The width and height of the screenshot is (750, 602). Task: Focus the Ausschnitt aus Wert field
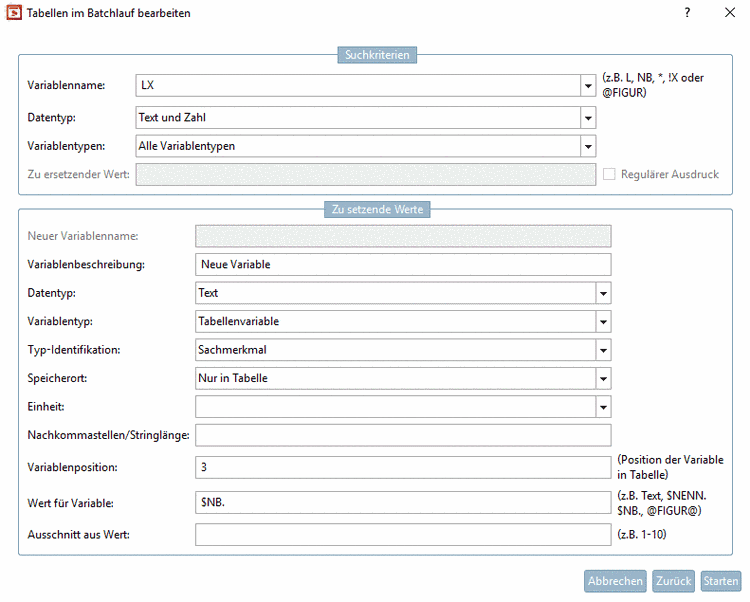coord(402,534)
